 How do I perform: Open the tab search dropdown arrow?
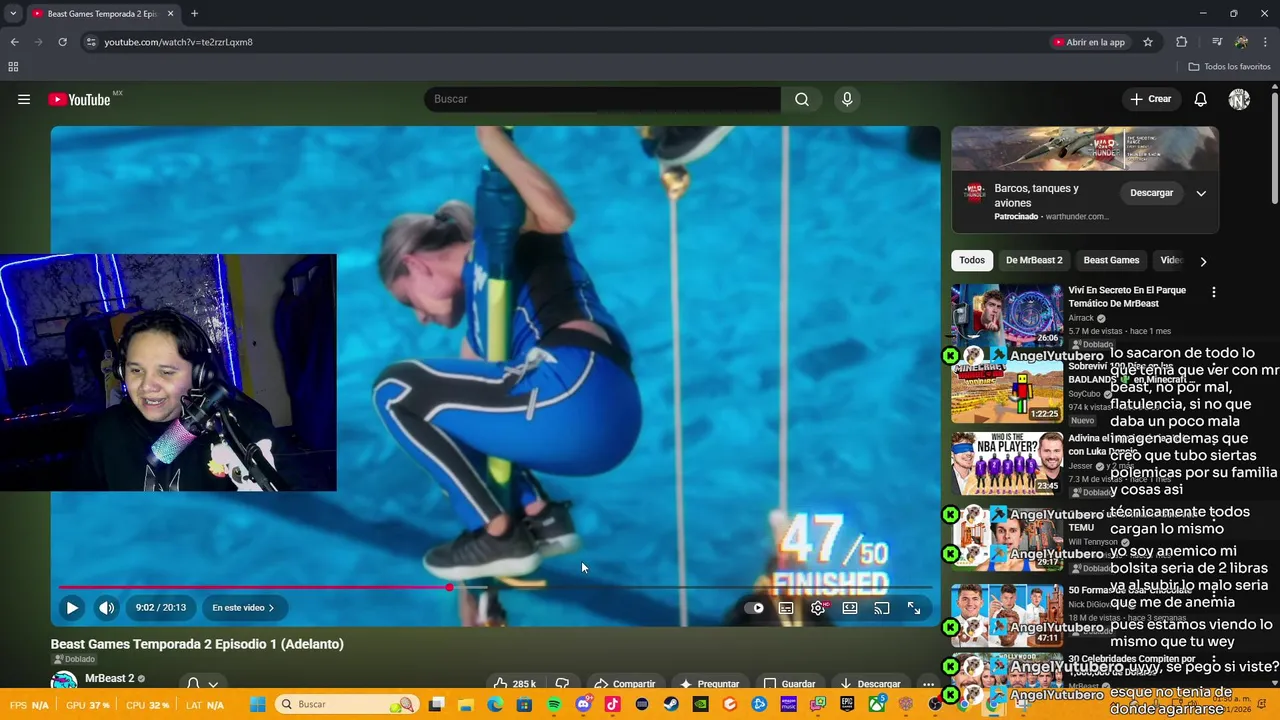(x=14, y=14)
